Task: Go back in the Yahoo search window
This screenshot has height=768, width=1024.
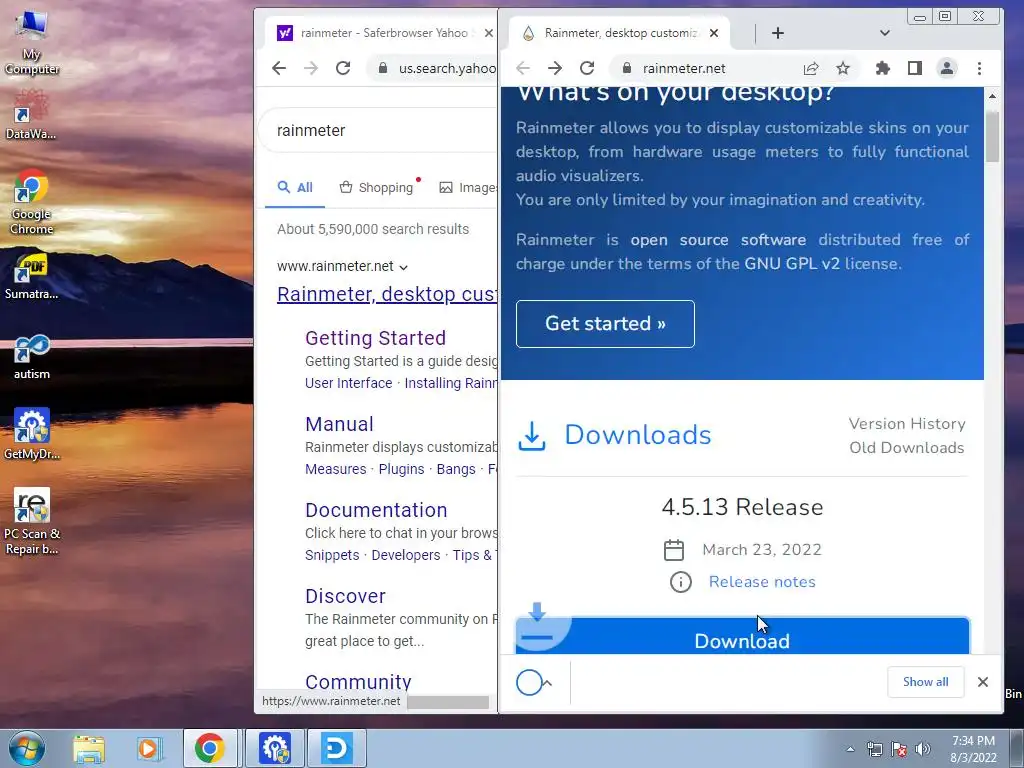Action: 279,68
